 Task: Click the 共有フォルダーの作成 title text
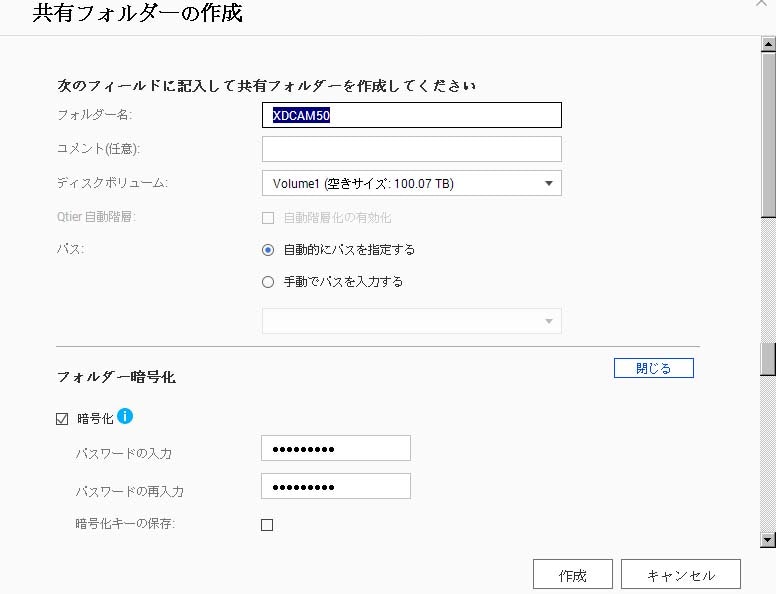coord(138,13)
